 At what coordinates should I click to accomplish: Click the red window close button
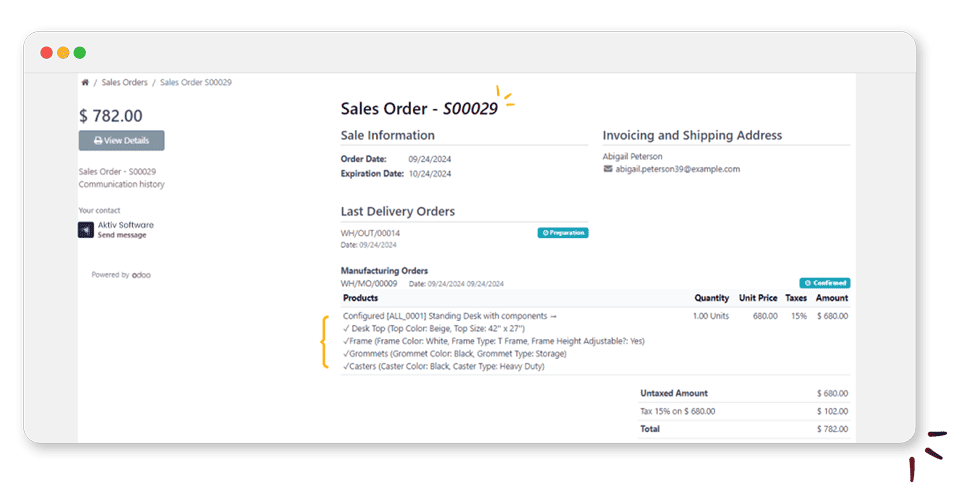click(x=46, y=53)
